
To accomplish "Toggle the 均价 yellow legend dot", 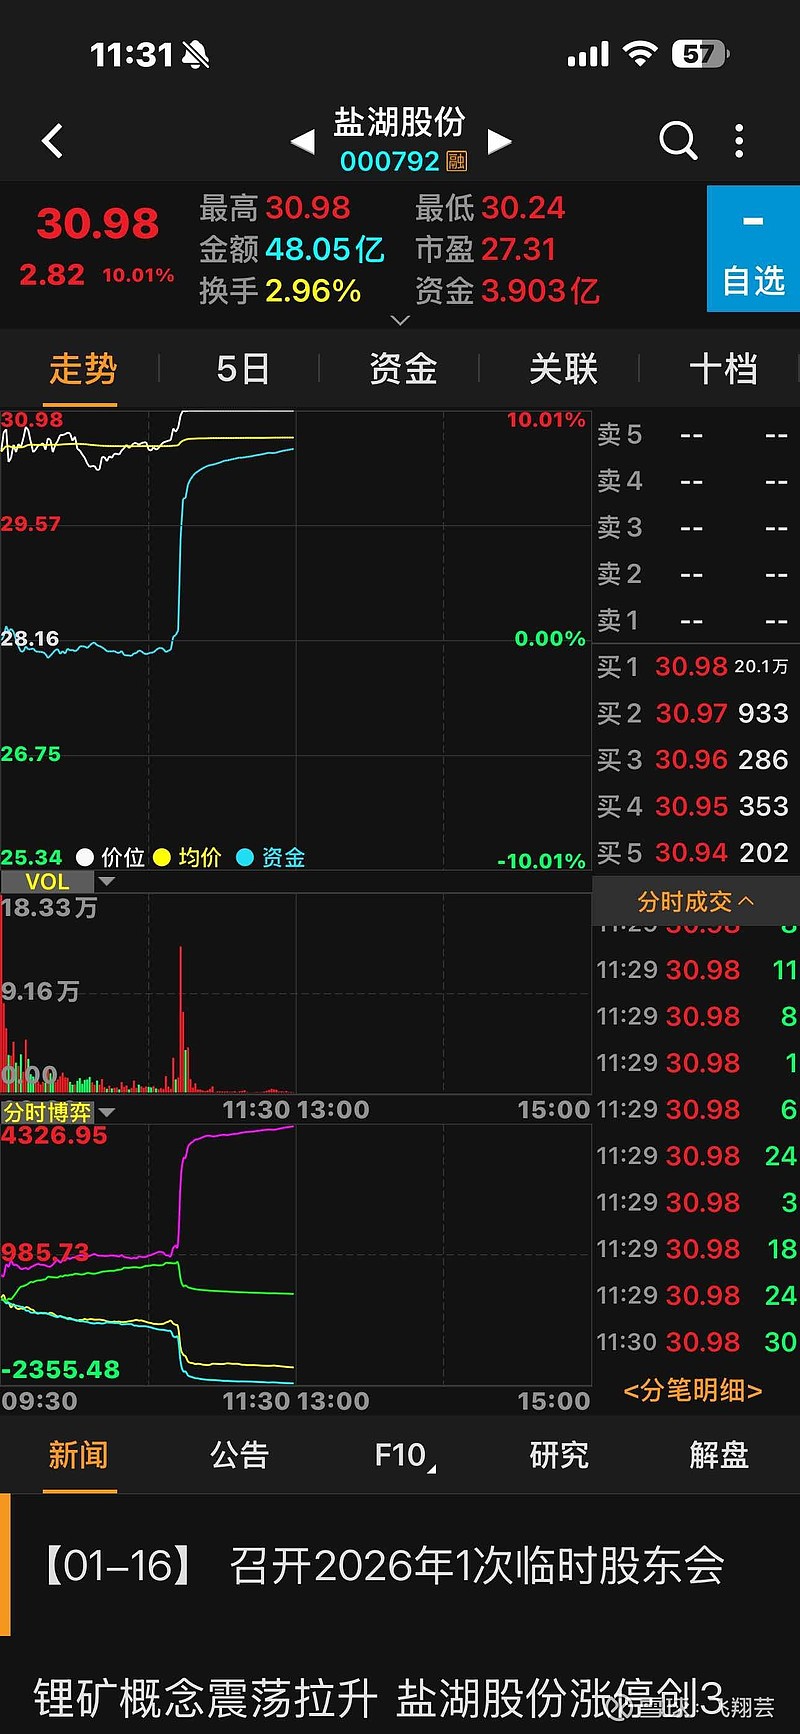I will (162, 857).
